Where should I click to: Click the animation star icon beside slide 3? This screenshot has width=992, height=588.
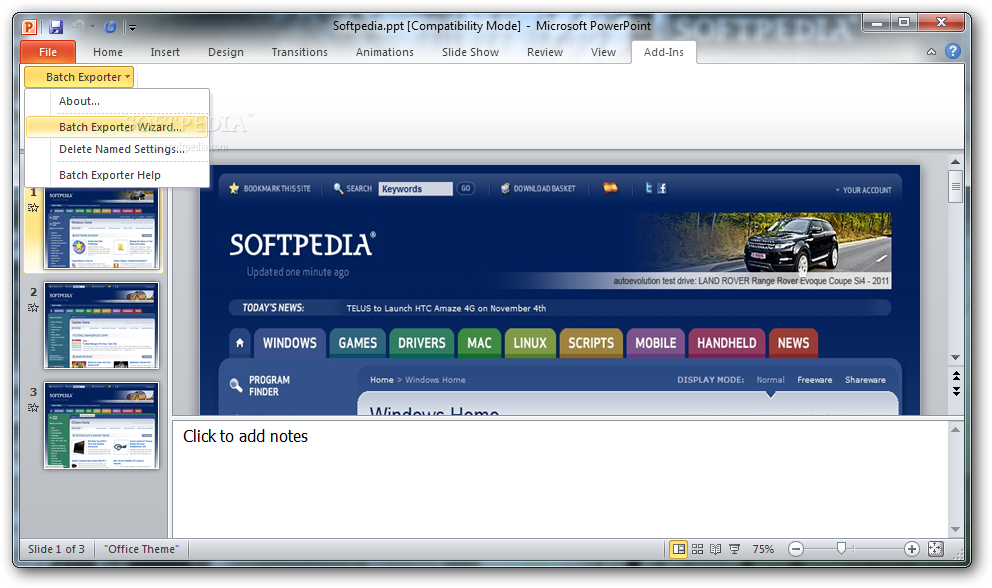[x=34, y=408]
